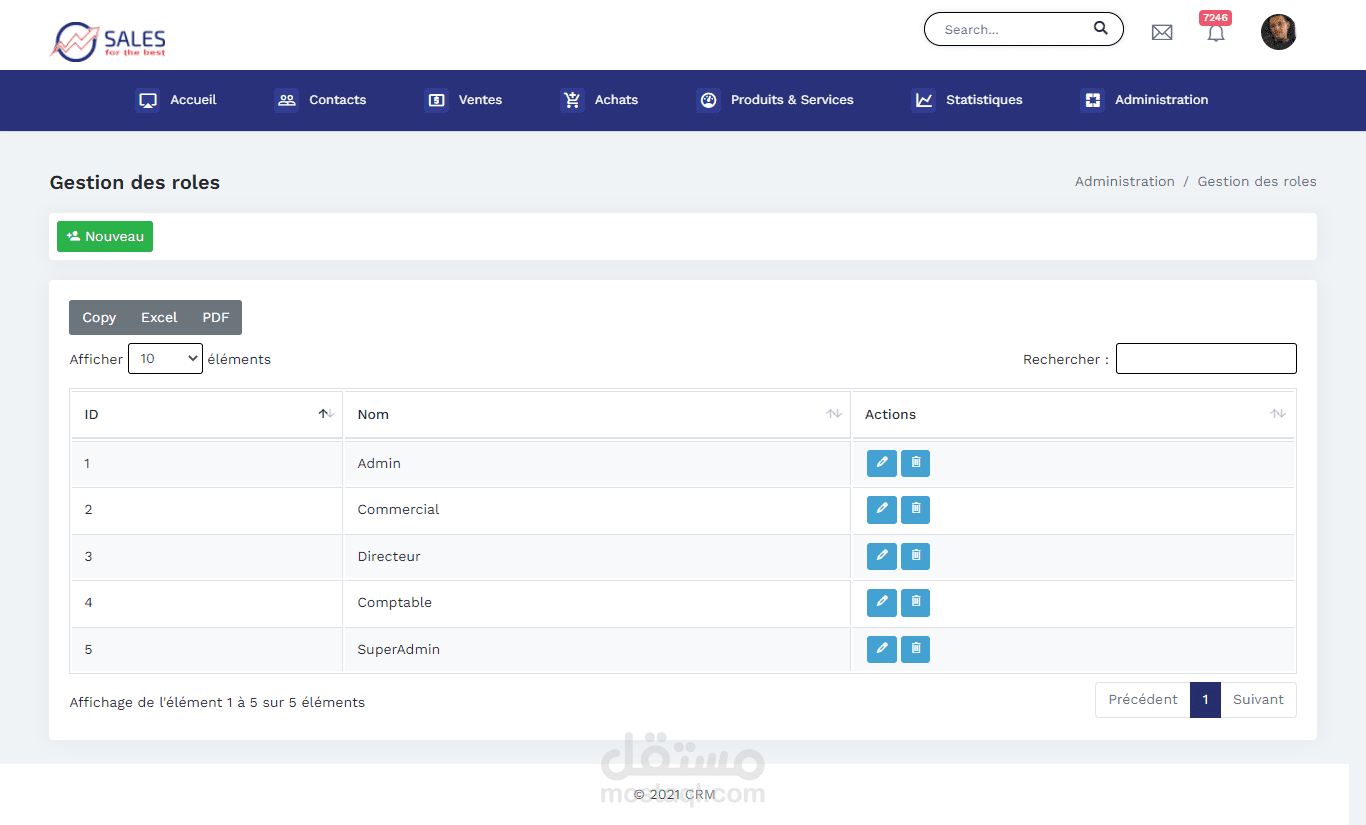
Task: Delete the Admin role
Action: coord(916,464)
